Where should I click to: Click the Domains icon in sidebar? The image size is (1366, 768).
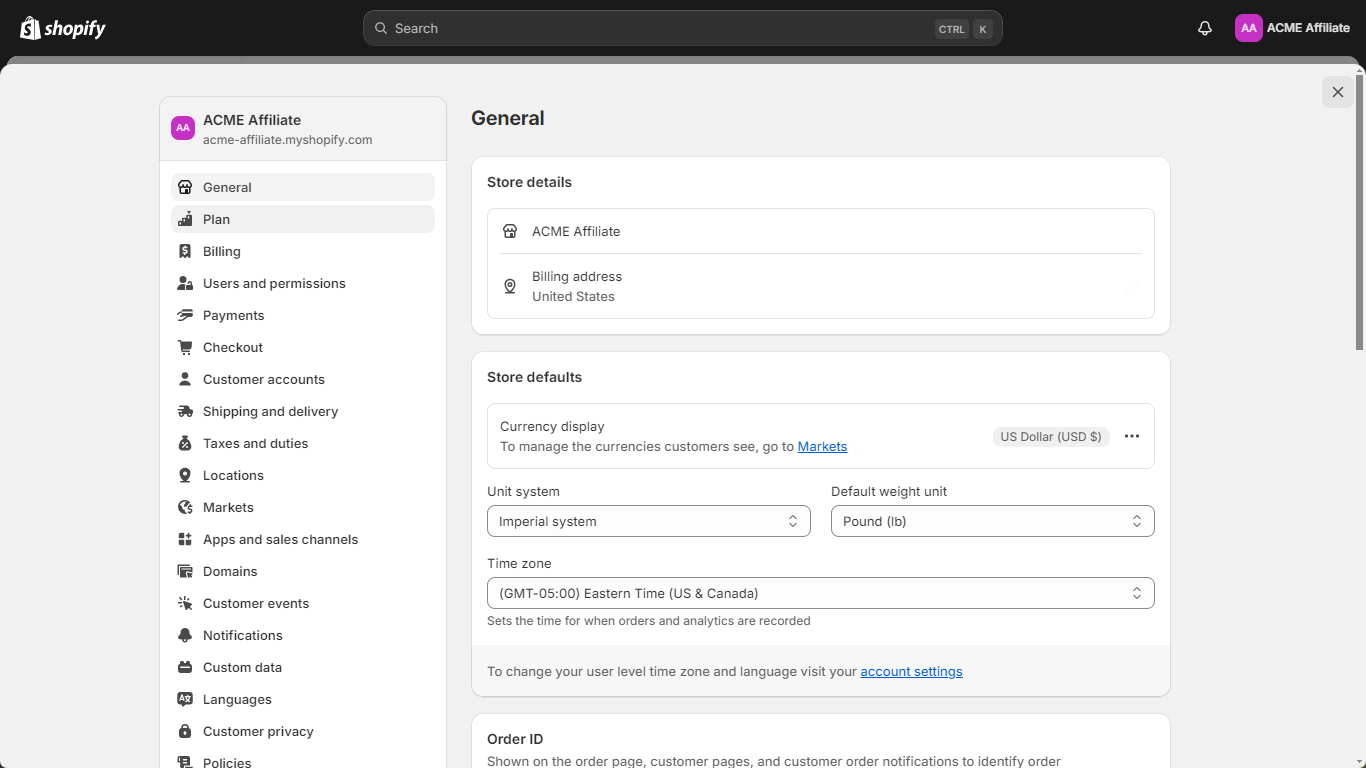tap(185, 571)
